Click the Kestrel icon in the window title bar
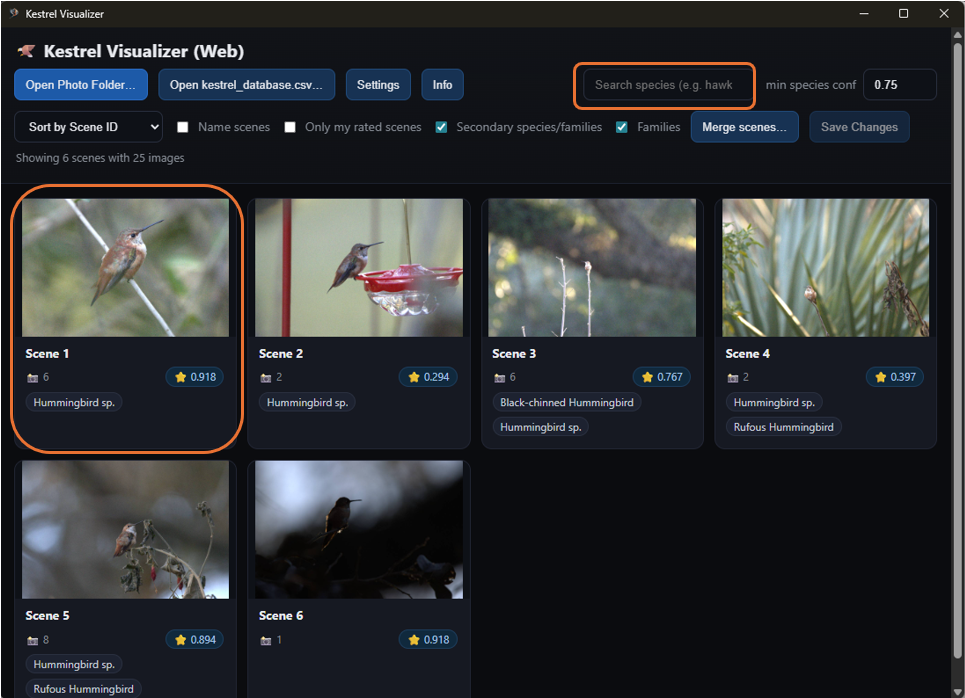The width and height of the screenshot is (965, 698). pos(14,13)
